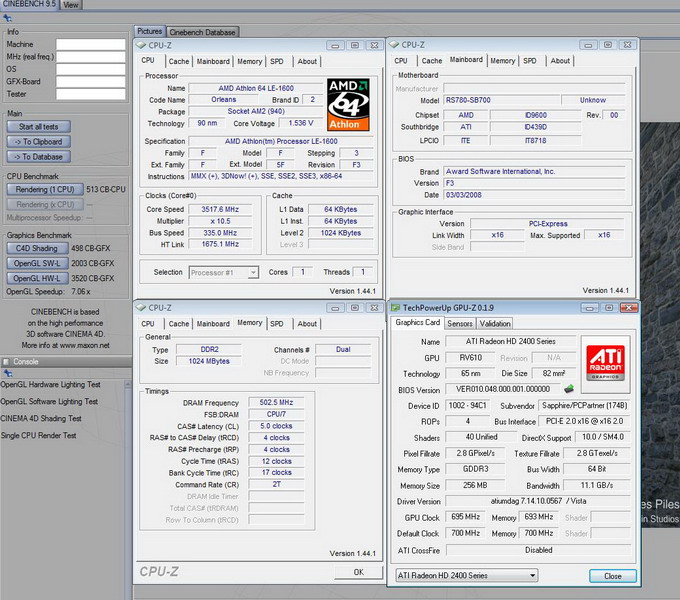Click the Tester input field
Image resolution: width=680 pixels, height=600 pixels.
90,94
